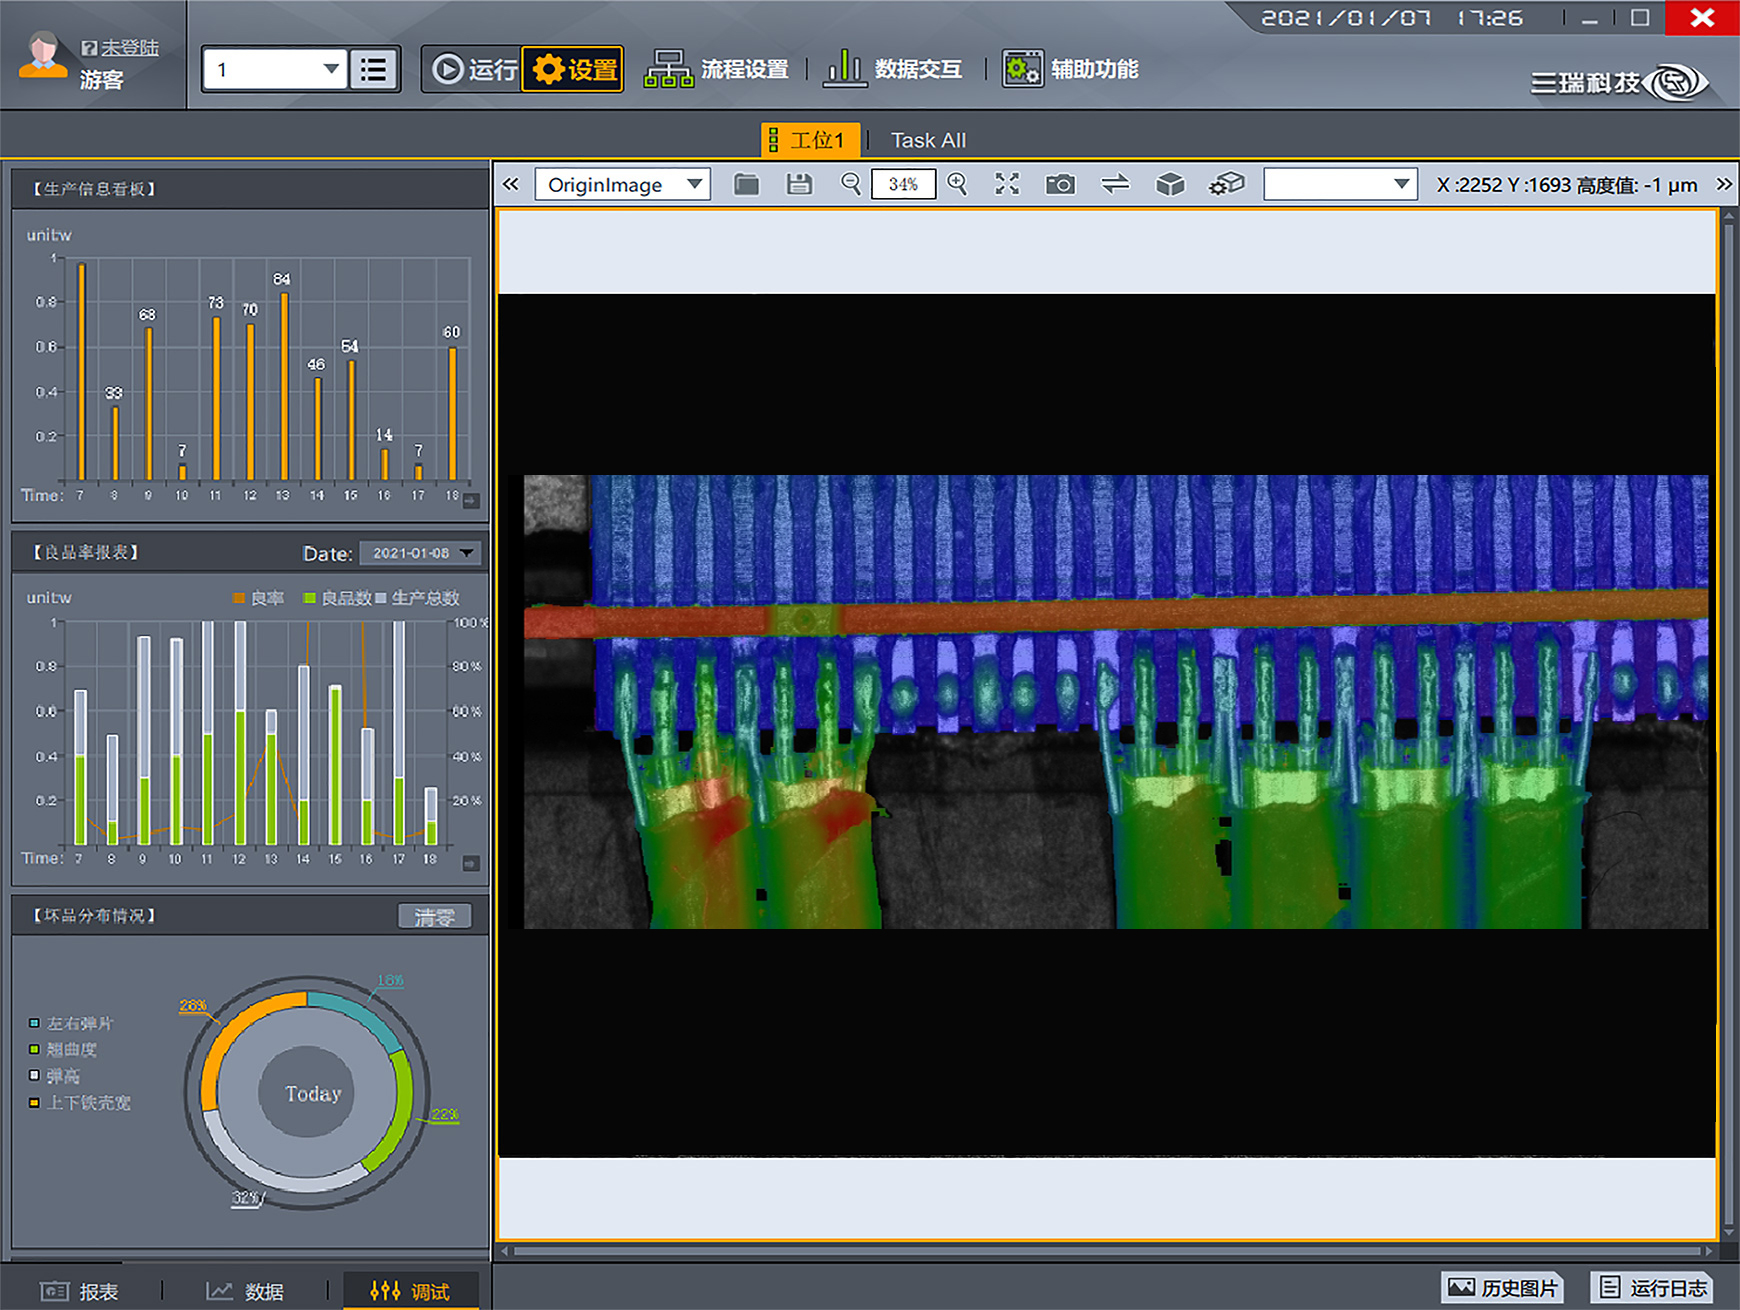Click the swap arrows icon
The width and height of the screenshot is (1740, 1310).
click(x=1115, y=184)
